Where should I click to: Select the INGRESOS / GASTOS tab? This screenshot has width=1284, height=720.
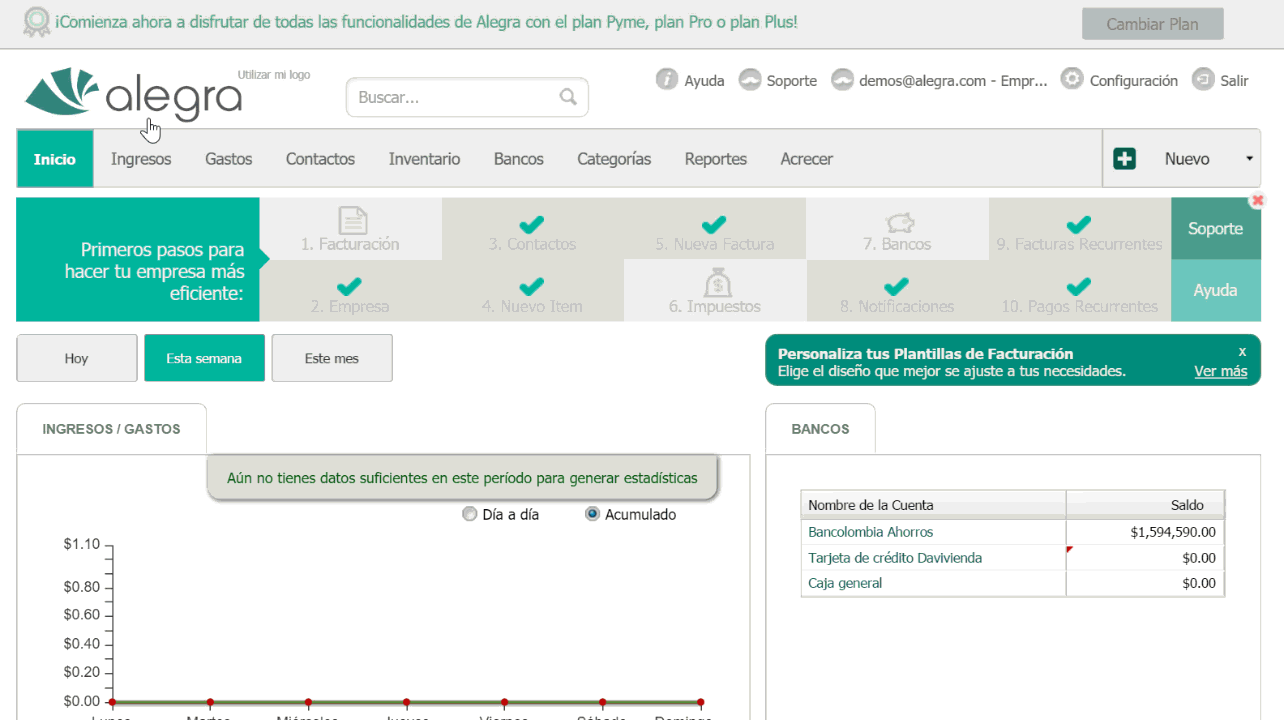112,429
